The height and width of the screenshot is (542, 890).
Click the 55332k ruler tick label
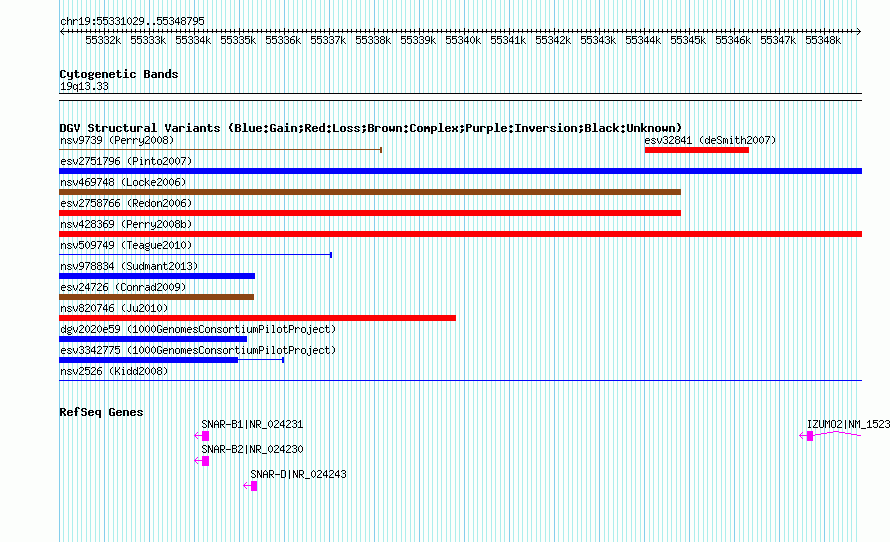103,40
